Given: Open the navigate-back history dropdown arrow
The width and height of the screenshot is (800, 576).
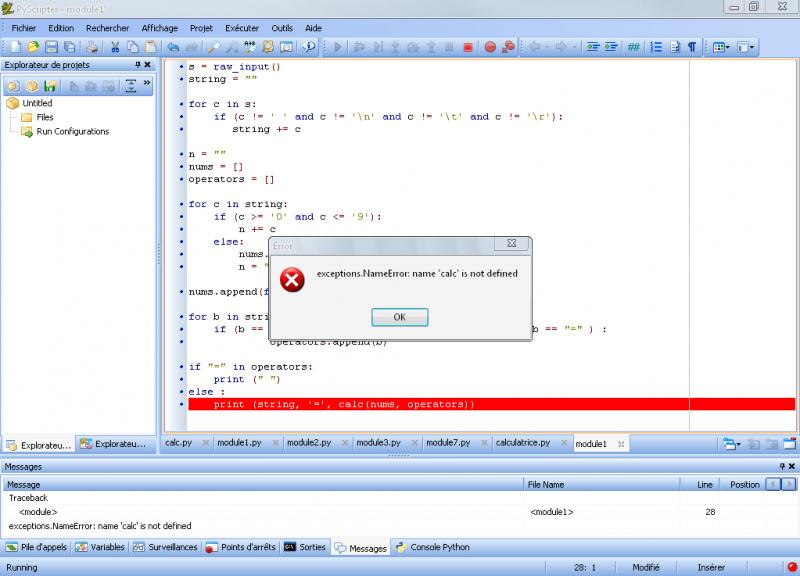Looking at the screenshot, I should coord(547,47).
